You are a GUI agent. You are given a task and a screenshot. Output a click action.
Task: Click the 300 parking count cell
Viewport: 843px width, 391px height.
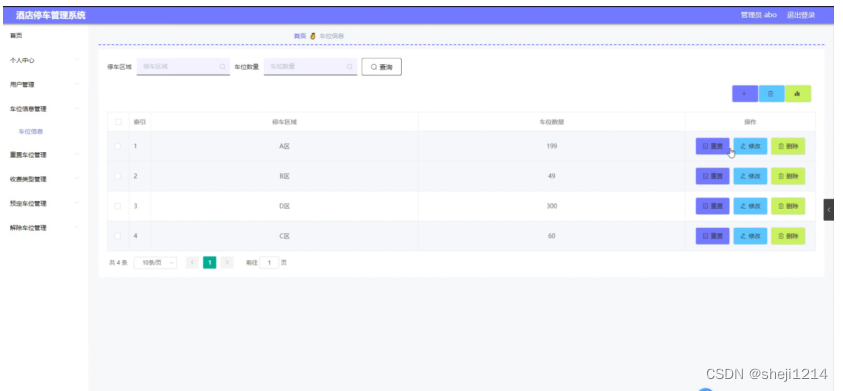point(552,206)
